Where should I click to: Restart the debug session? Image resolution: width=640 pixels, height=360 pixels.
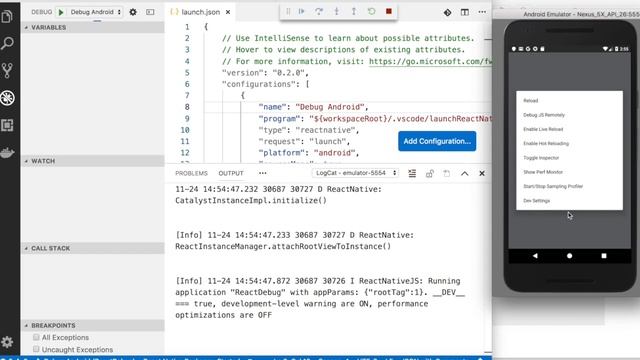click(371, 11)
